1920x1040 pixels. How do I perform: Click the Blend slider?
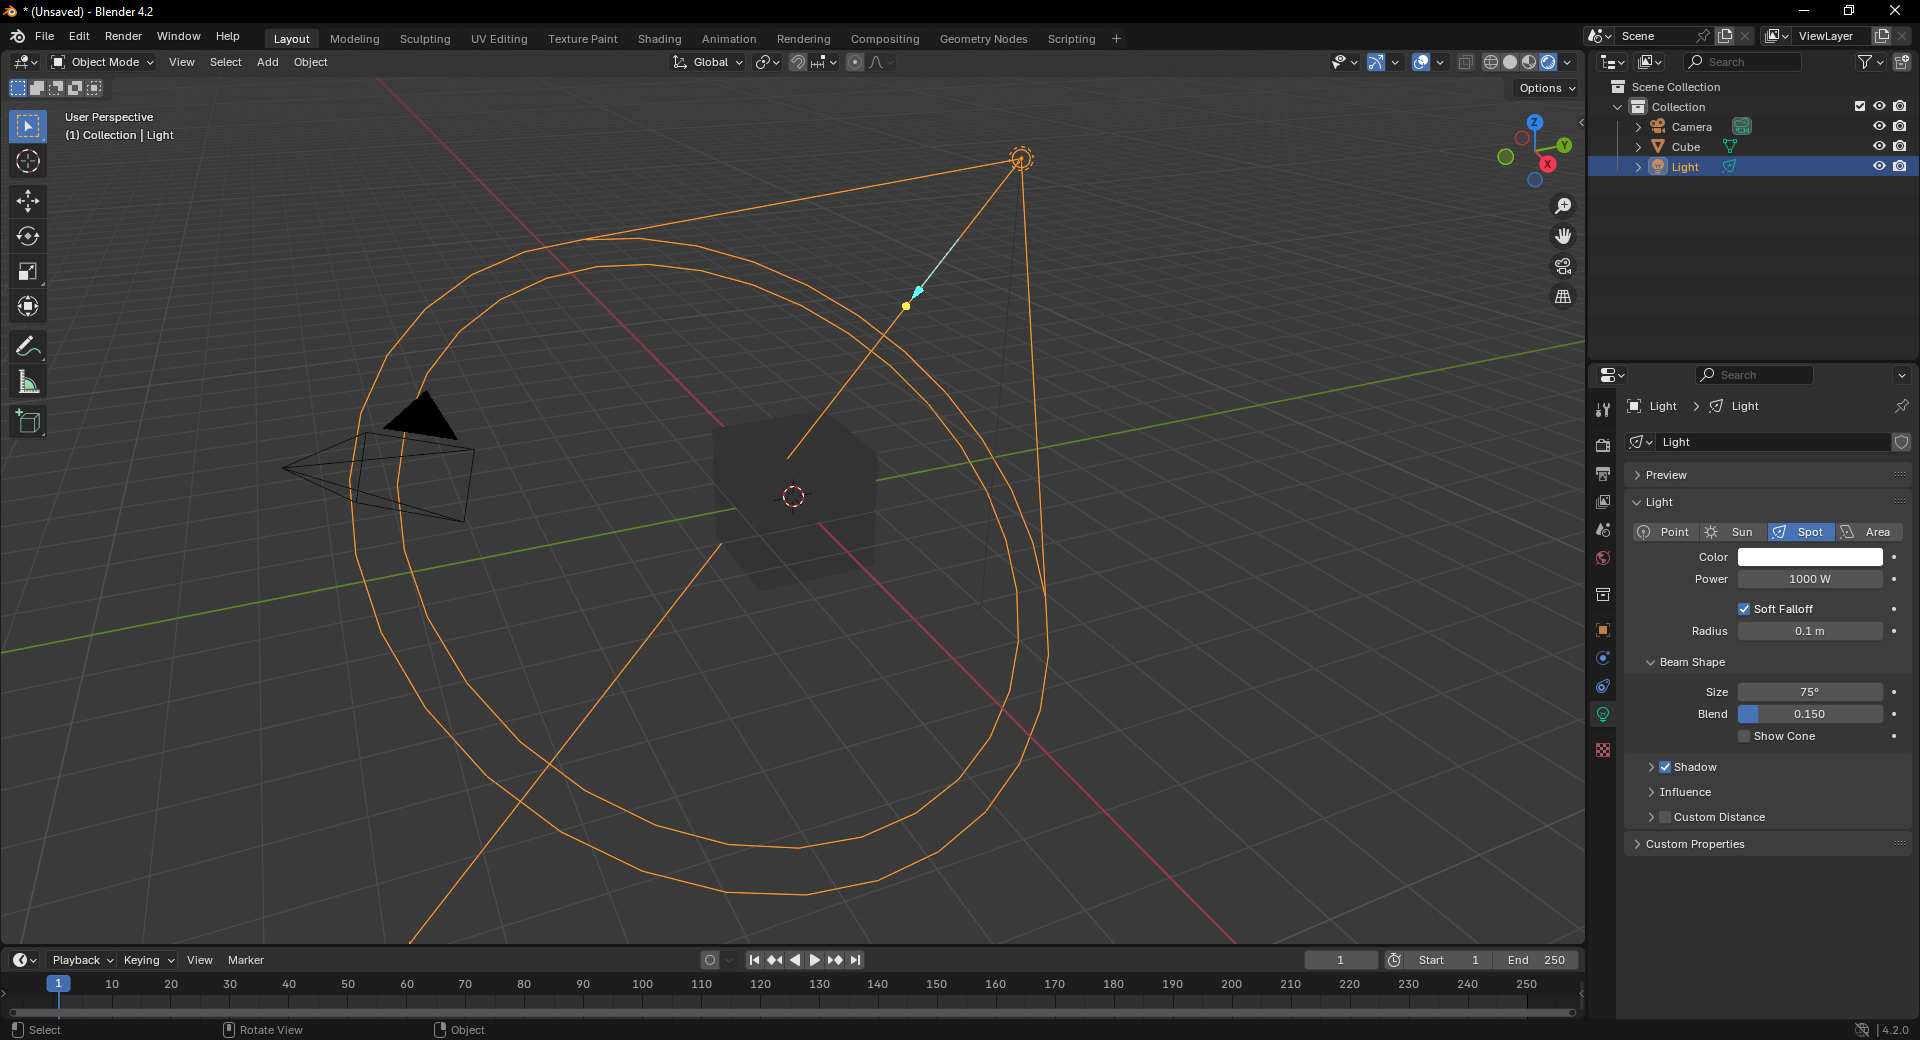tap(1809, 714)
